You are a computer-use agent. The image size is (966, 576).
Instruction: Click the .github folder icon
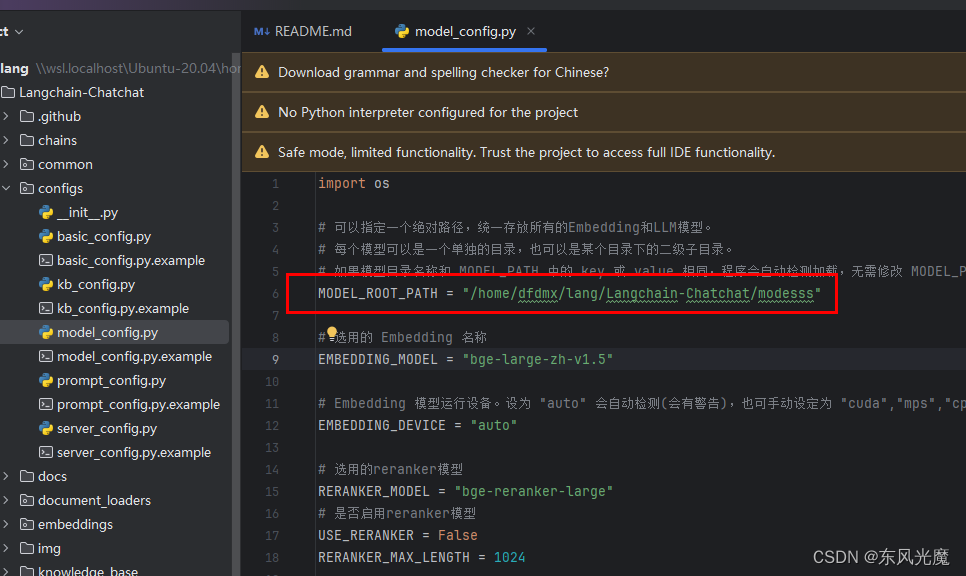click(x=27, y=116)
